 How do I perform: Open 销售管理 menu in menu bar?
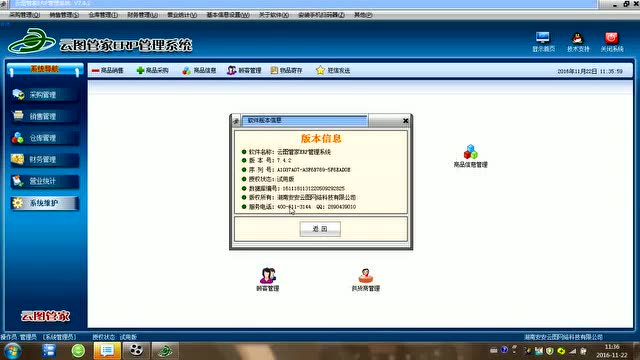[x=64, y=15]
